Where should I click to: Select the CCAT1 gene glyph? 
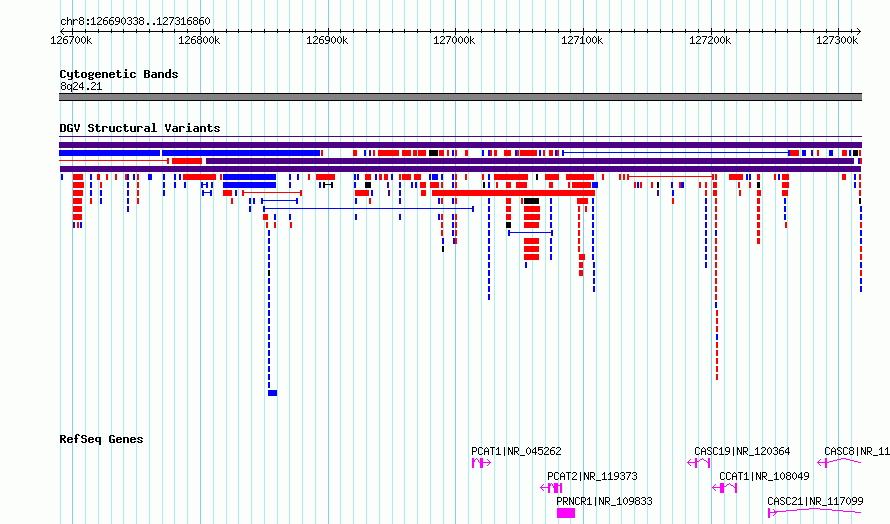click(x=725, y=488)
